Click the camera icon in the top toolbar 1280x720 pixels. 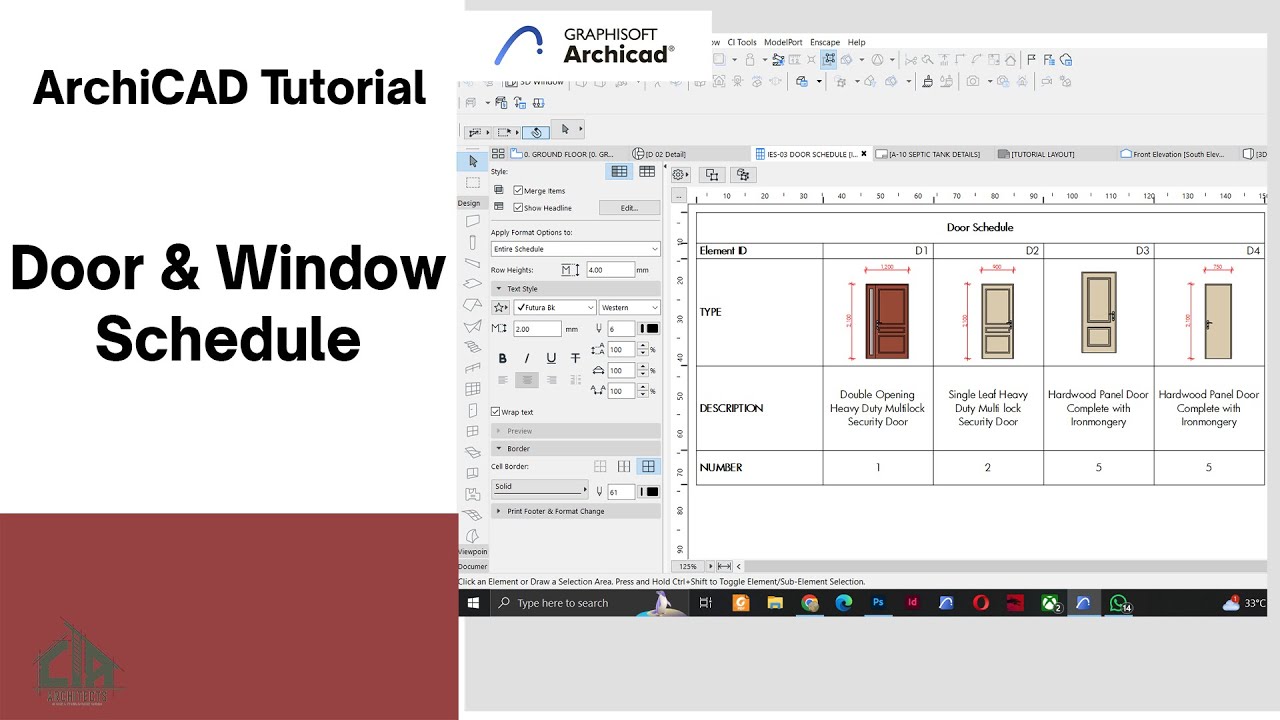pyautogui.click(x=973, y=81)
